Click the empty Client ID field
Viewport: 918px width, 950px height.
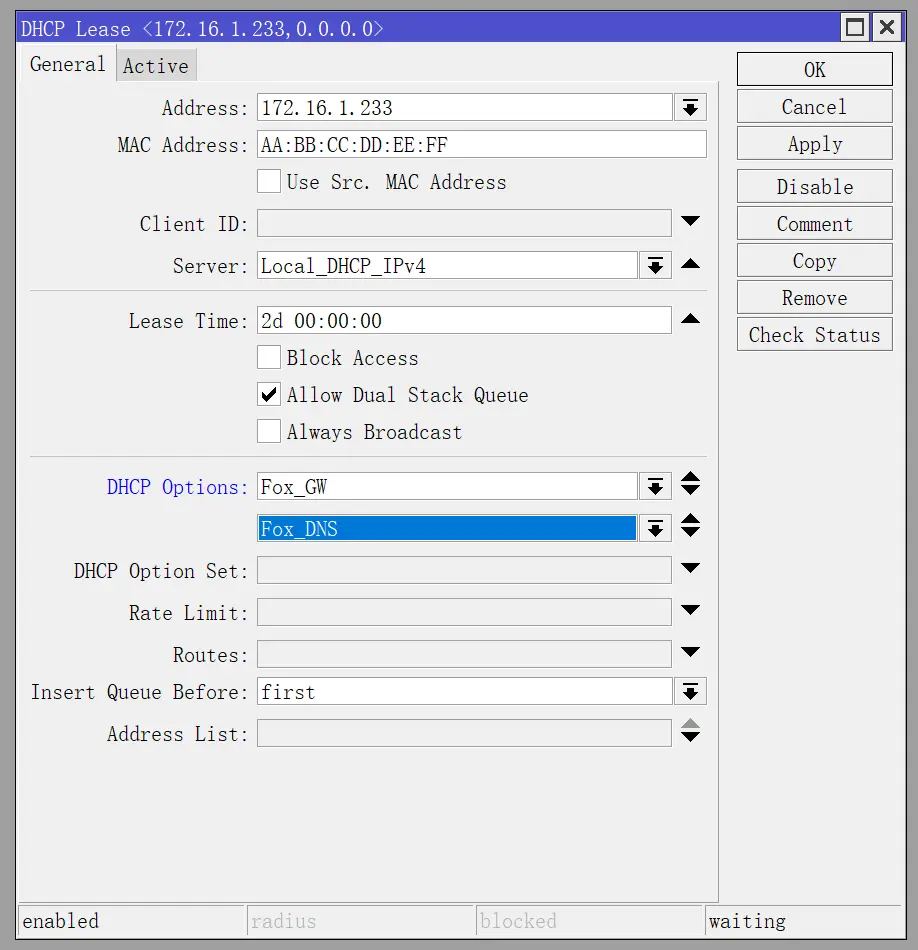[464, 224]
